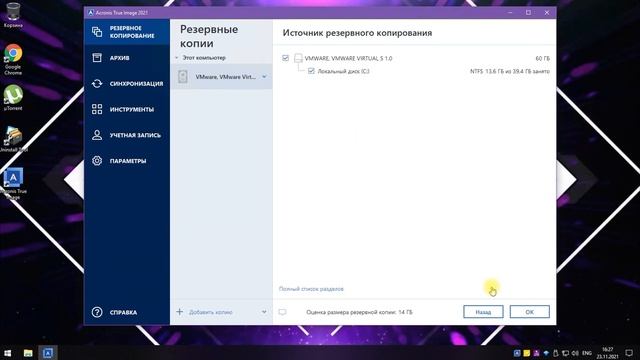Click the Acronis logo in the title bar

tap(91, 13)
